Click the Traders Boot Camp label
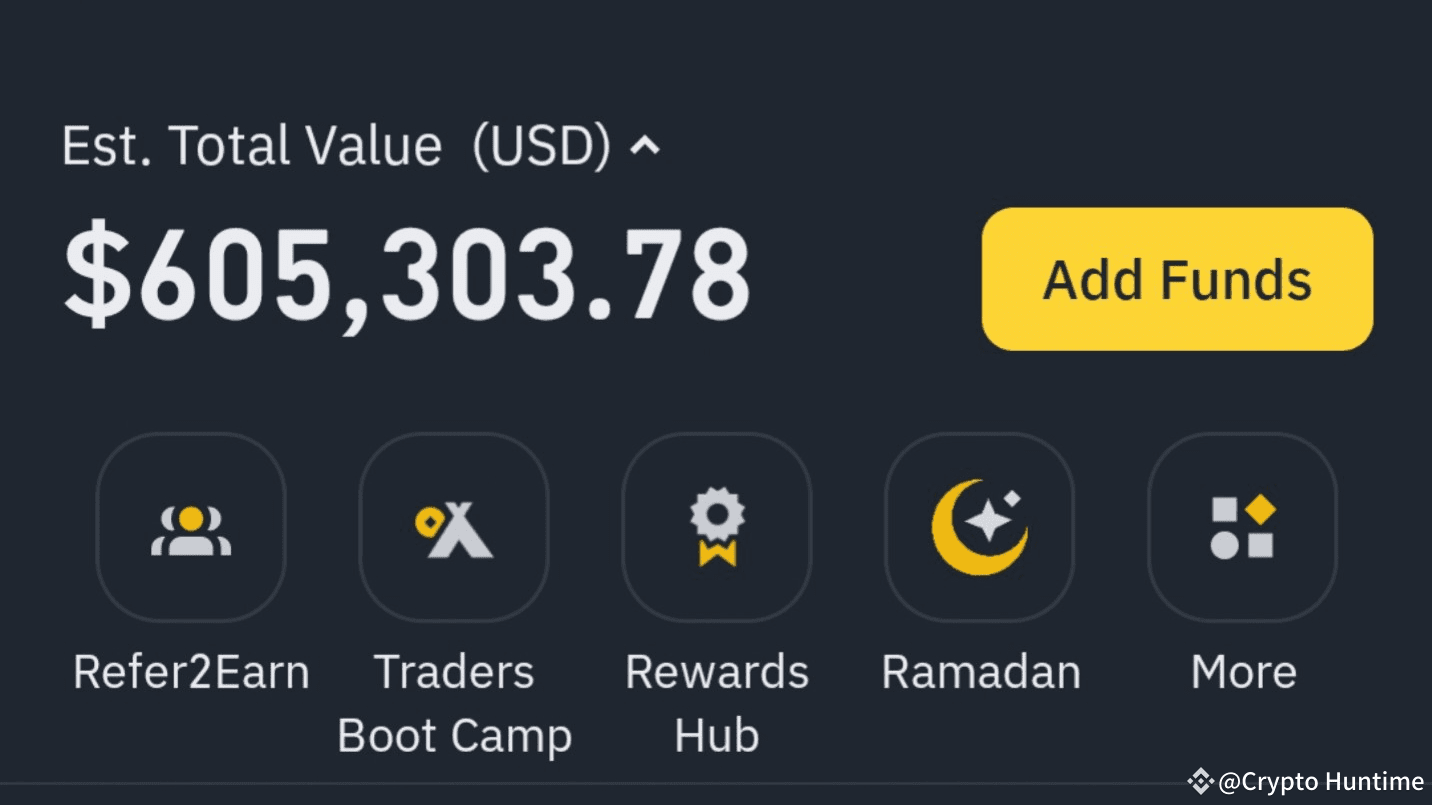Viewport: 1432px width, 805px height. [x=454, y=703]
